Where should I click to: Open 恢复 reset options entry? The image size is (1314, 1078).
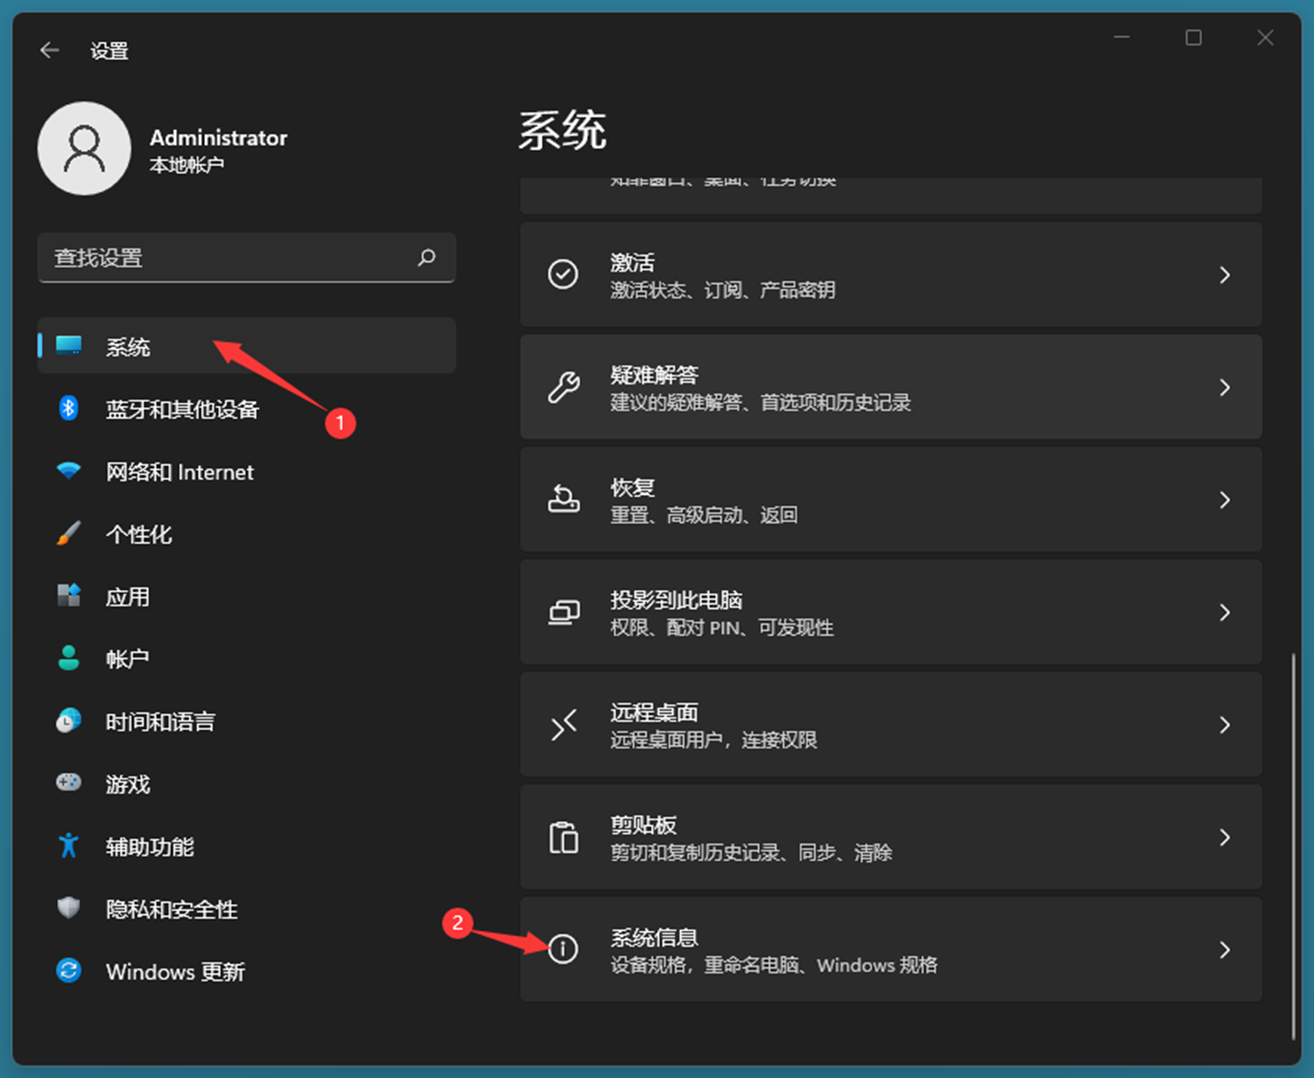[x=891, y=500]
